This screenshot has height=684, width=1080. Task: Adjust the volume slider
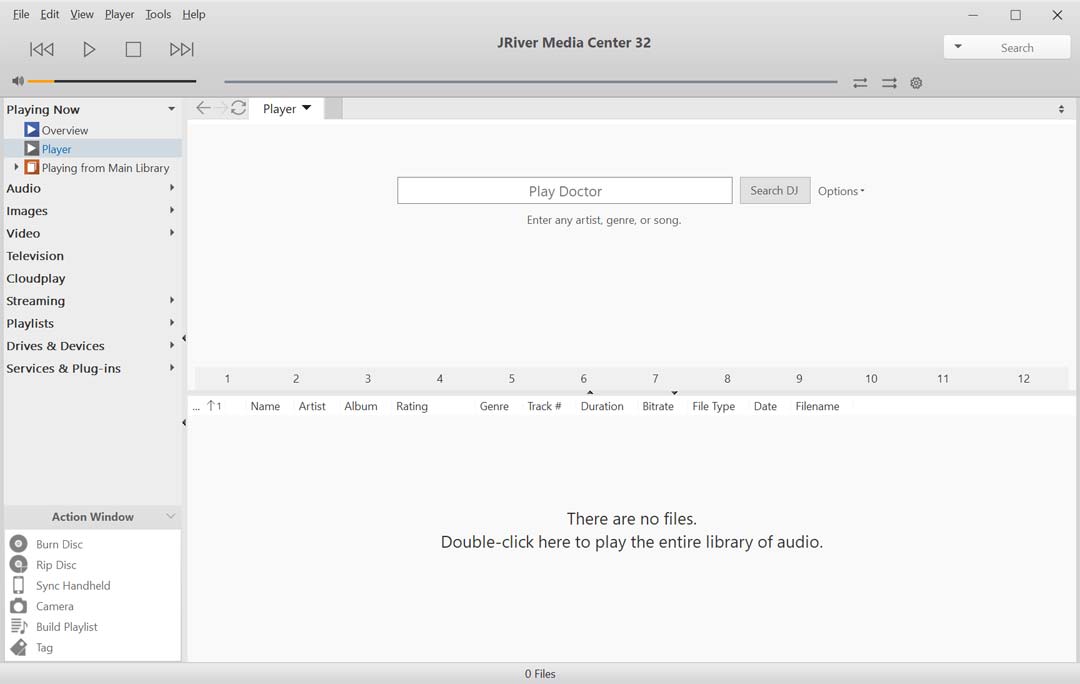(x=112, y=81)
